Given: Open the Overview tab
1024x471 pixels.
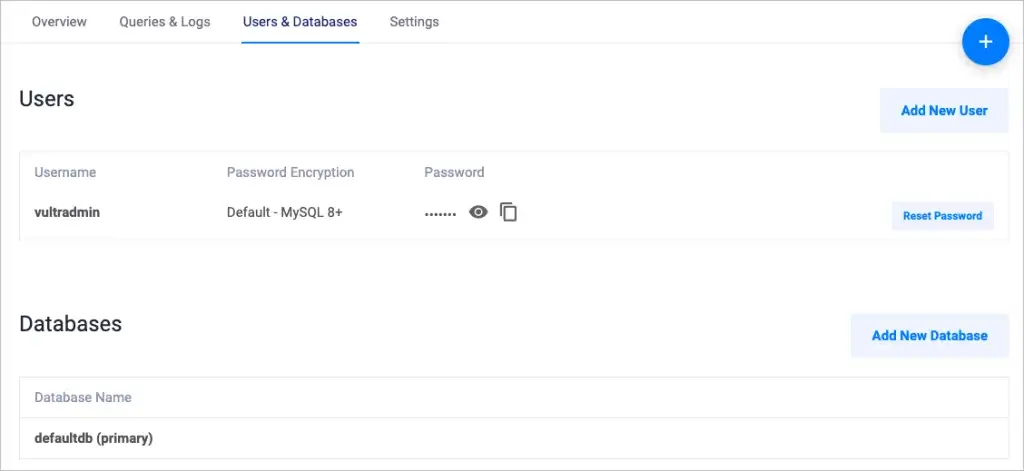Looking at the screenshot, I should 59,21.
